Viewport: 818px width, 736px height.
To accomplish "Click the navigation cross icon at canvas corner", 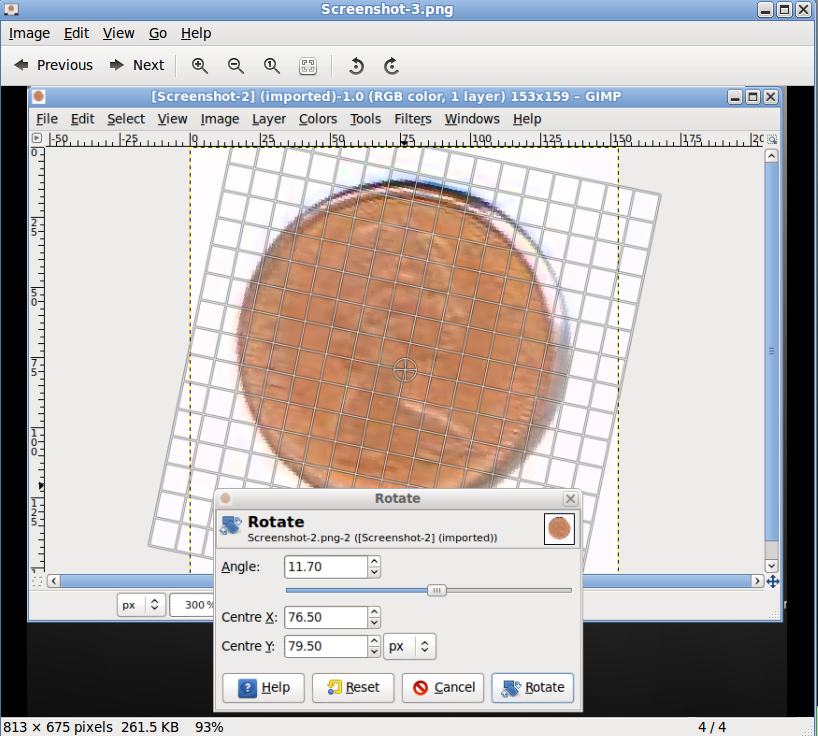I will [x=773, y=581].
